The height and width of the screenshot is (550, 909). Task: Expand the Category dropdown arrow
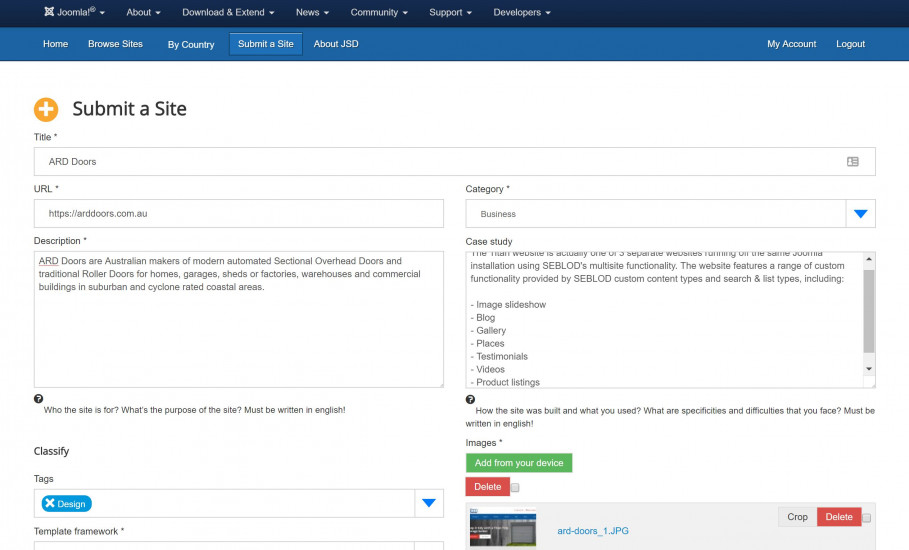tap(860, 214)
